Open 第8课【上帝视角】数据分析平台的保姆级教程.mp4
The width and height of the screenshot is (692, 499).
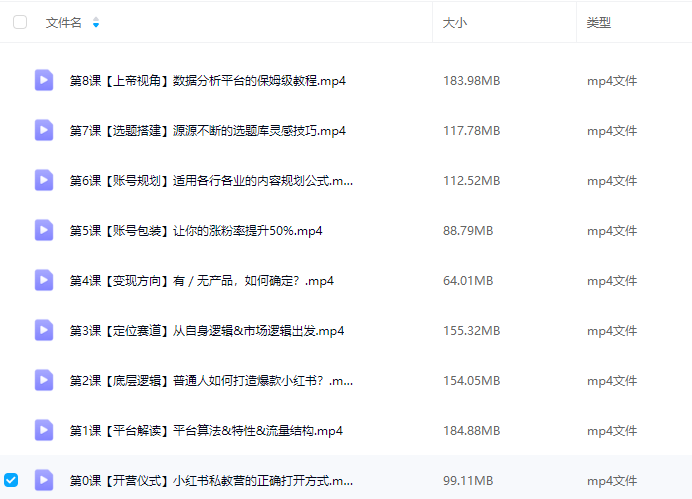click(207, 81)
